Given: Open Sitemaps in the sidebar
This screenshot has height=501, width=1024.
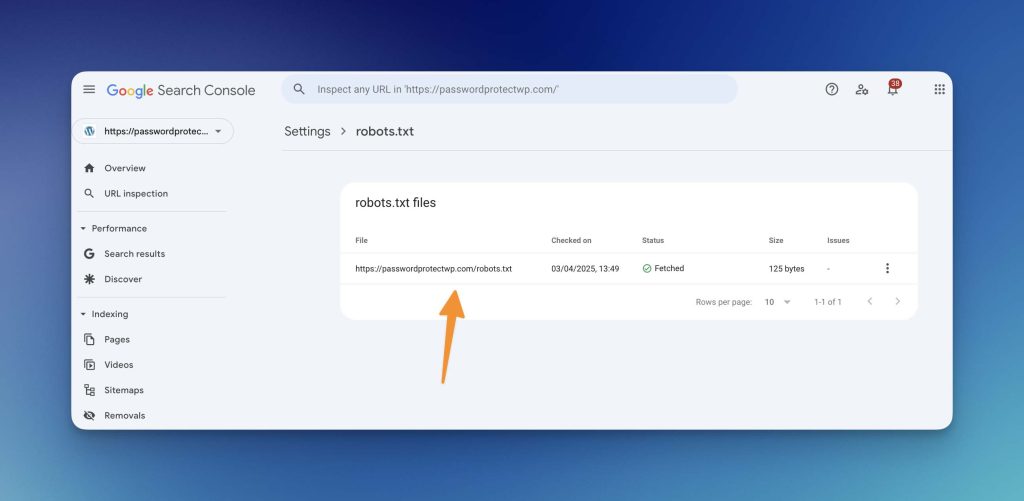Looking at the screenshot, I should pos(124,390).
